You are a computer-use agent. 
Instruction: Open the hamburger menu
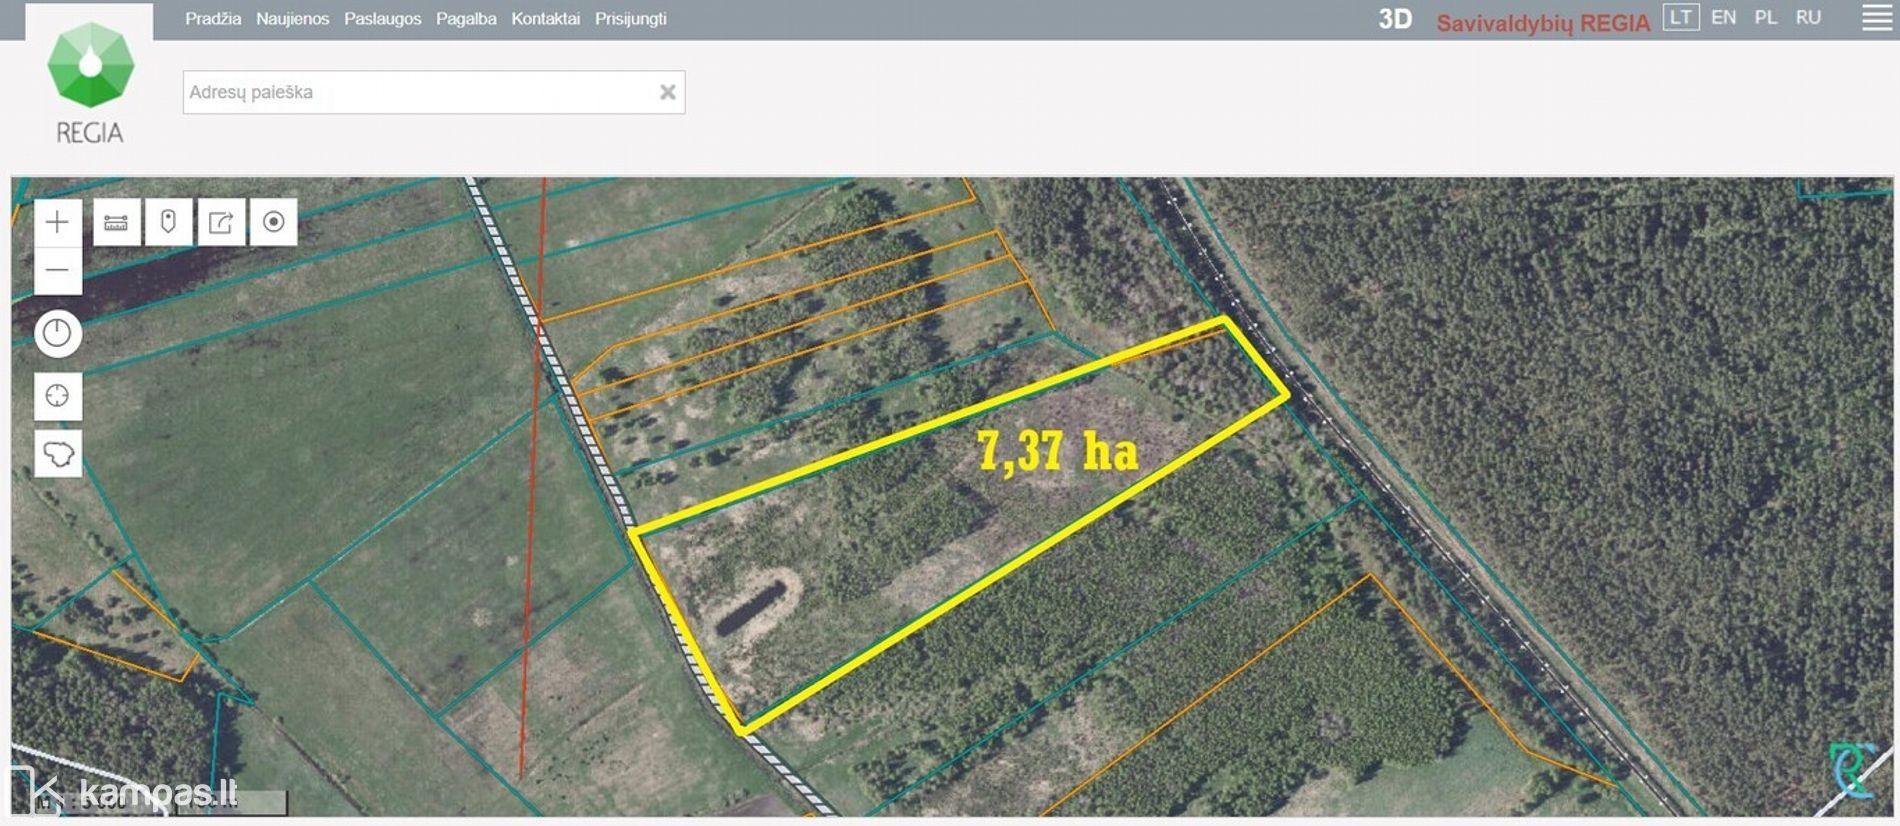tap(1876, 18)
